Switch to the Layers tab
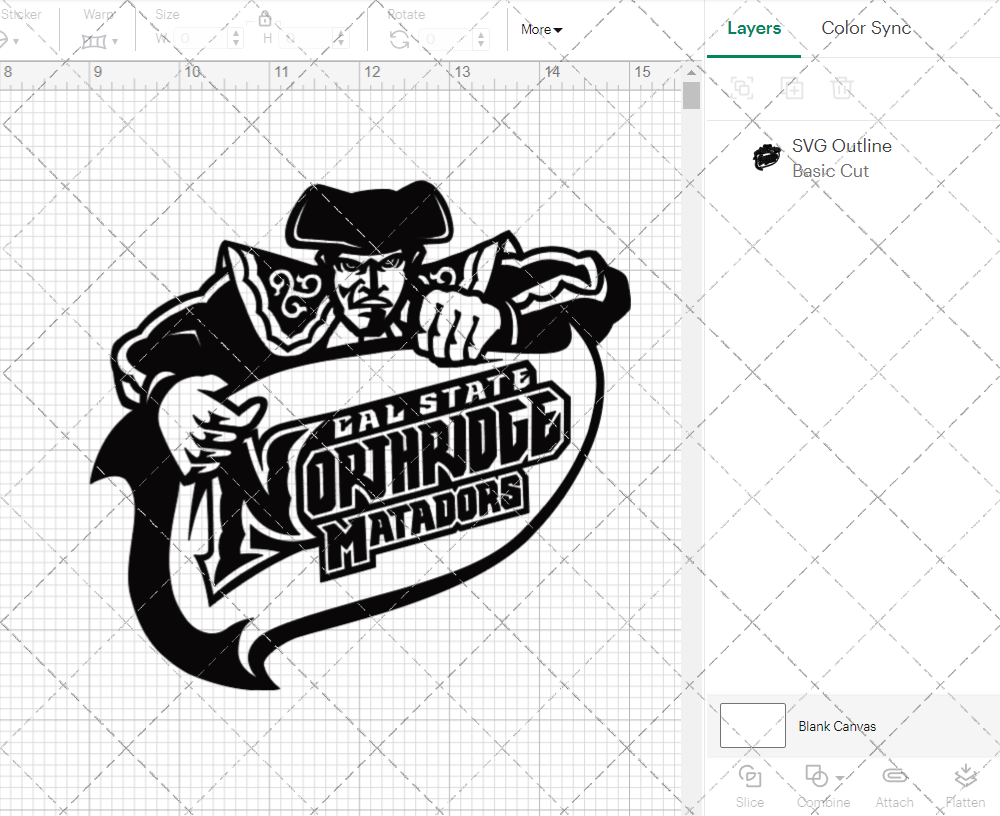 point(754,28)
